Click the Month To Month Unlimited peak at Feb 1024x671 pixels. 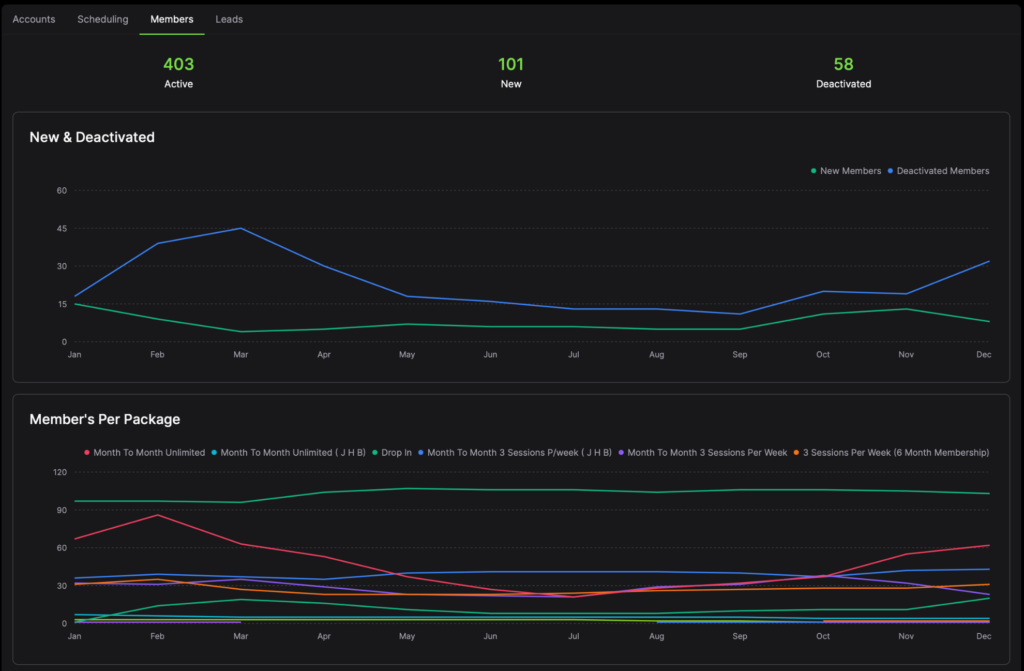point(158,515)
